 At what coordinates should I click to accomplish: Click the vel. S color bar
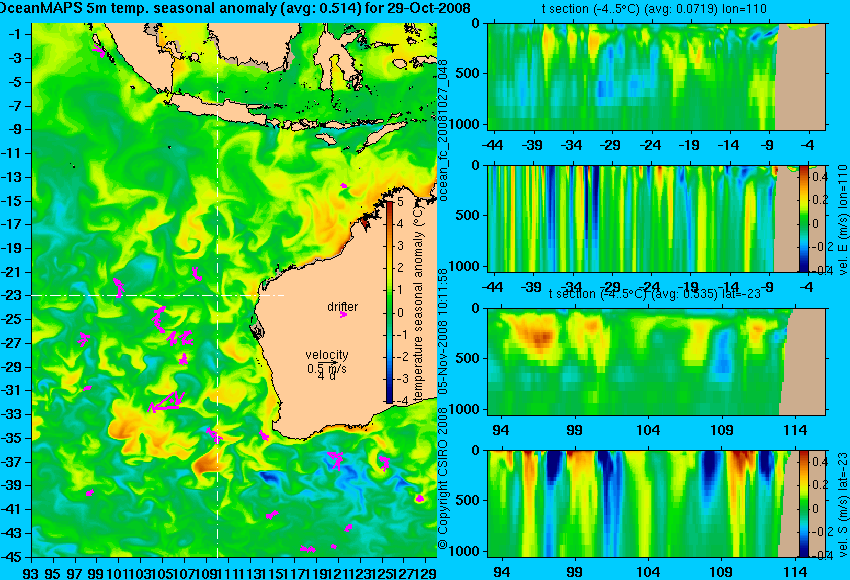[x=803, y=504]
